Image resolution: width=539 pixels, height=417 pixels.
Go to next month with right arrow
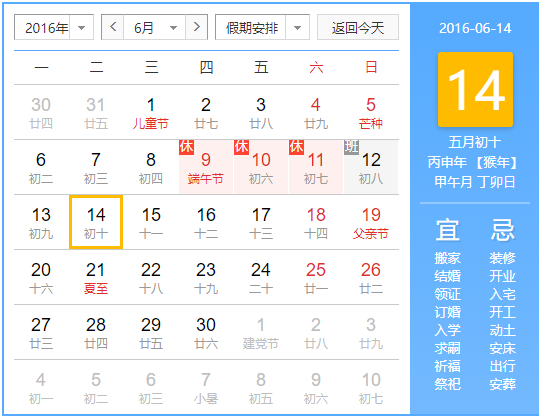pyautogui.click(x=197, y=27)
